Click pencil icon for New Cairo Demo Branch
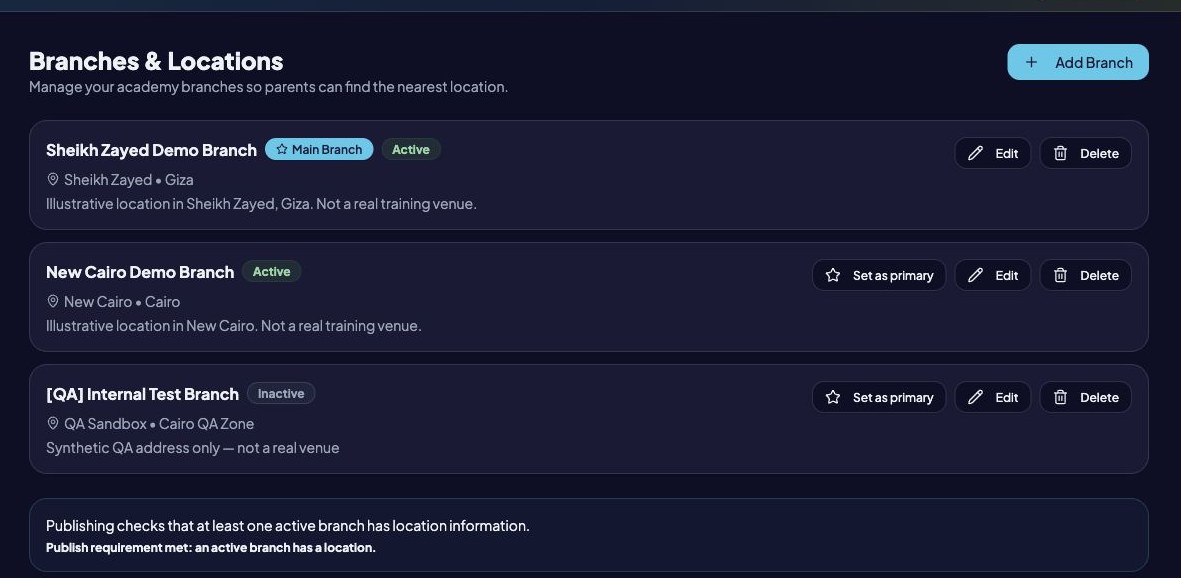The height and width of the screenshot is (578, 1181). pos(975,275)
